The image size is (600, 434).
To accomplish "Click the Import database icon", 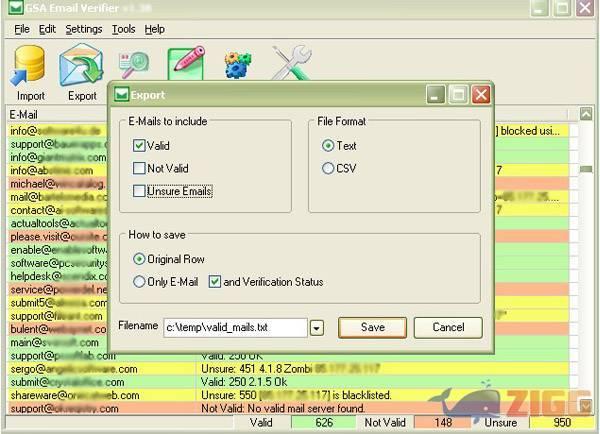I will tap(28, 66).
